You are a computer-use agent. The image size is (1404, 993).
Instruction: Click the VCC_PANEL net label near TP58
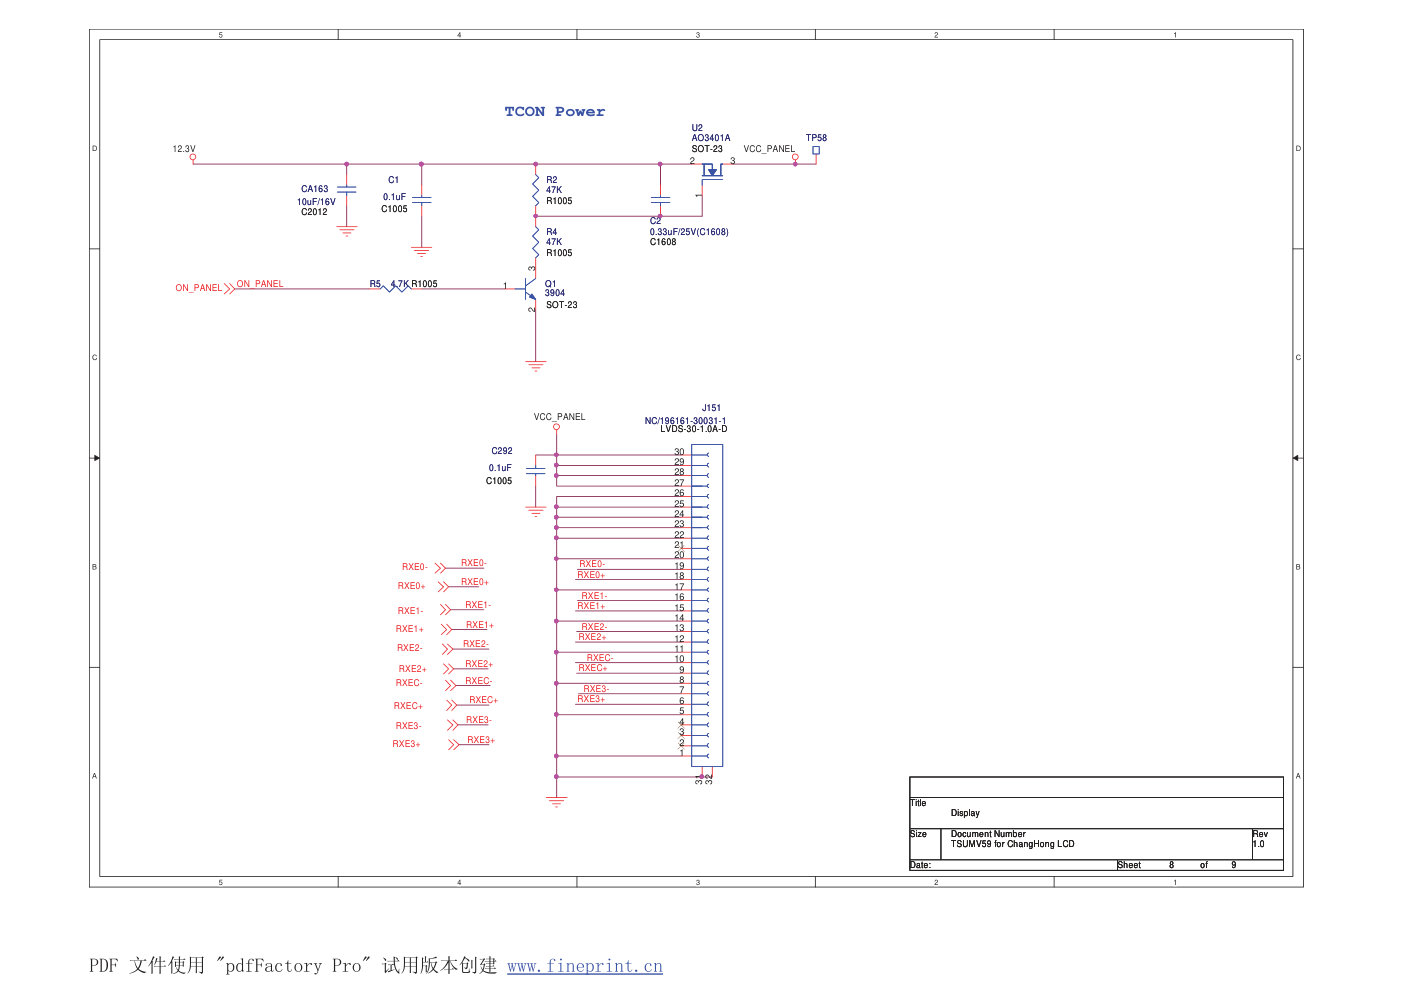click(769, 149)
